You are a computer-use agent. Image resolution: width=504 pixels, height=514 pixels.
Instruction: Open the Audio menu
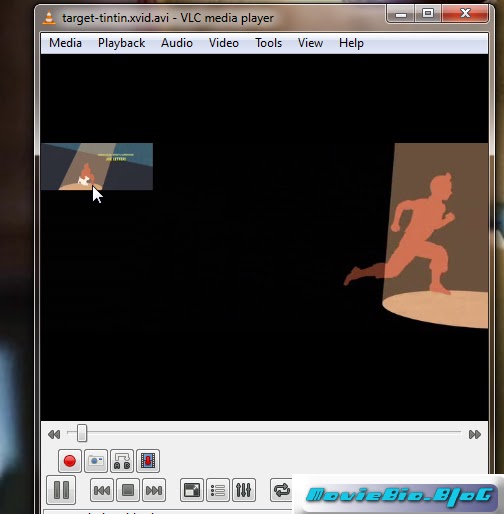coord(177,43)
